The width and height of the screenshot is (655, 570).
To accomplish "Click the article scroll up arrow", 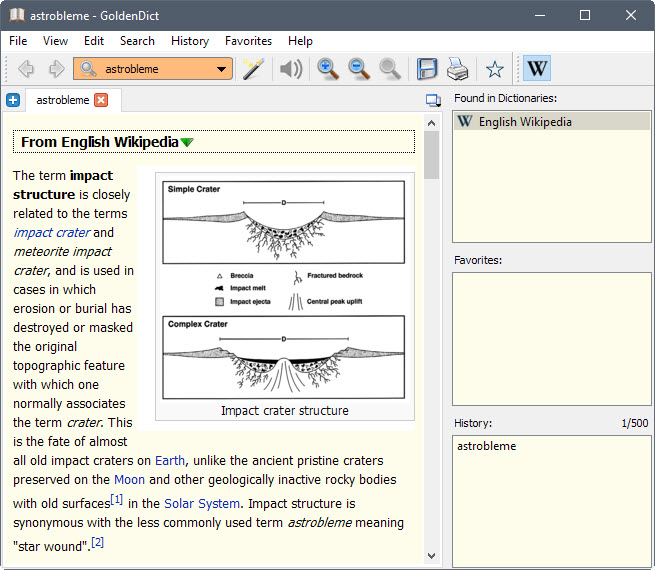I will tap(432, 123).
